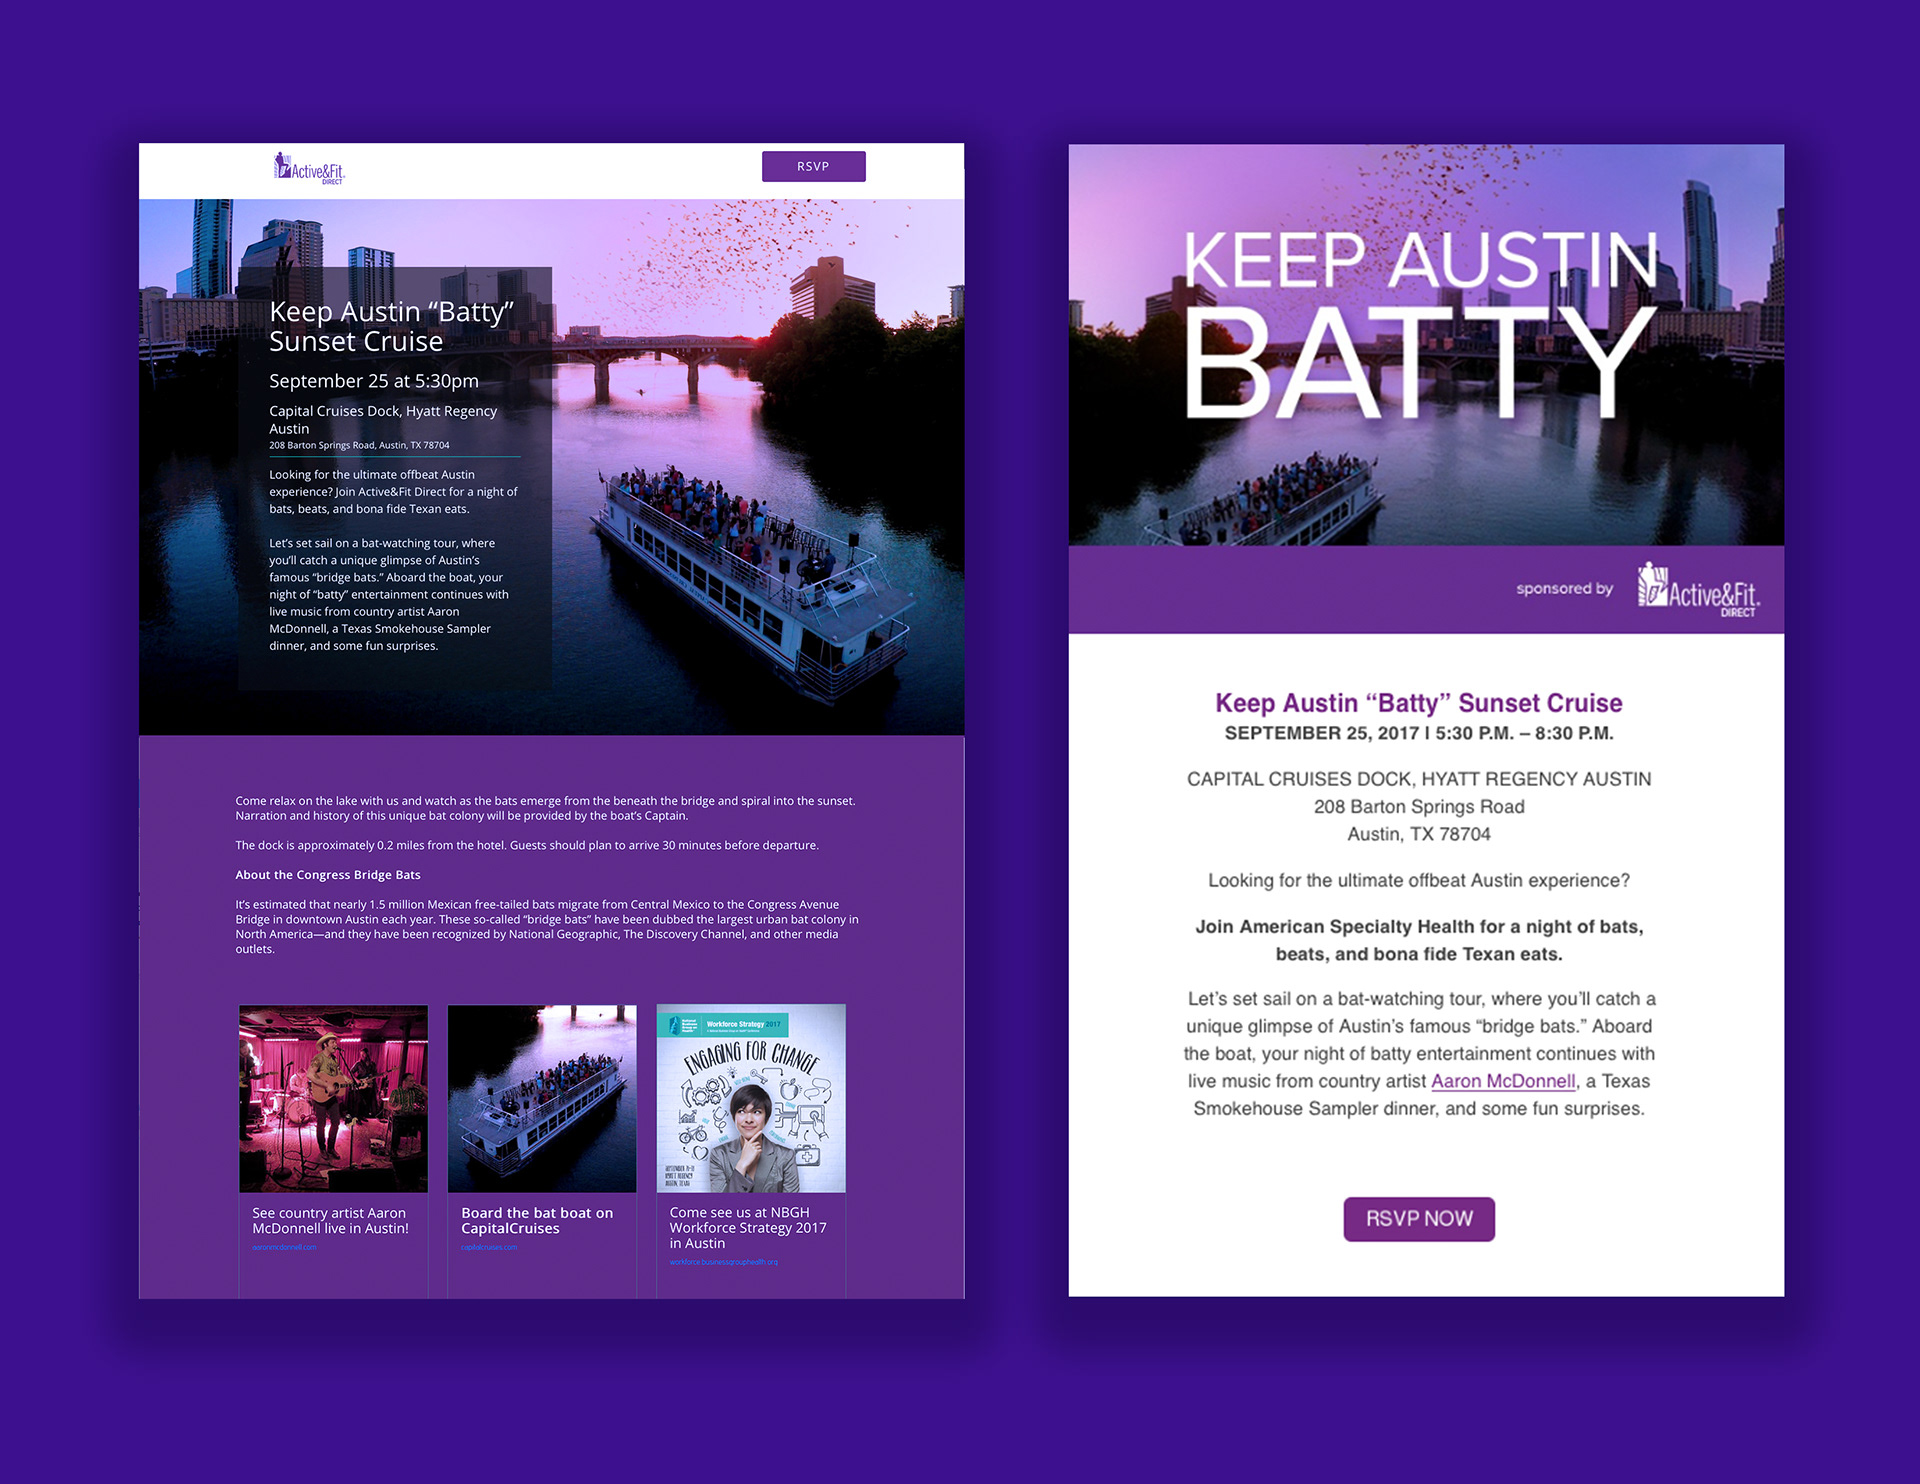Click the 'Join American Specialty Health' bold paragraph
This screenshot has height=1484, width=1920.
coord(1418,940)
